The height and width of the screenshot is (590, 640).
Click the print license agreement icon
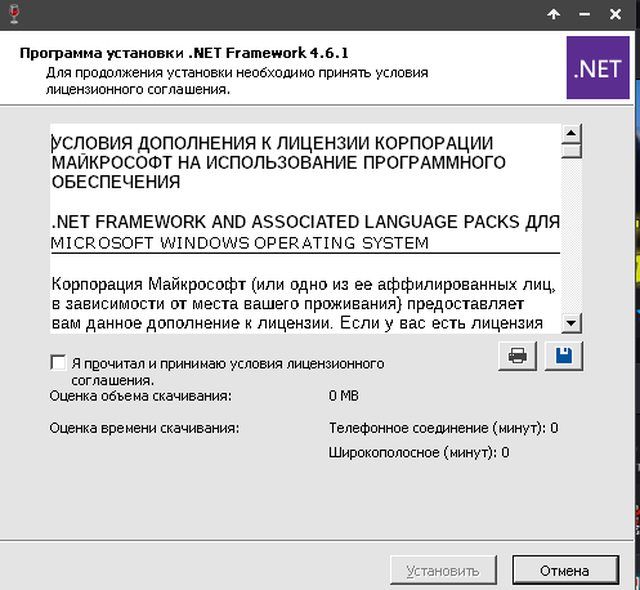tap(517, 356)
